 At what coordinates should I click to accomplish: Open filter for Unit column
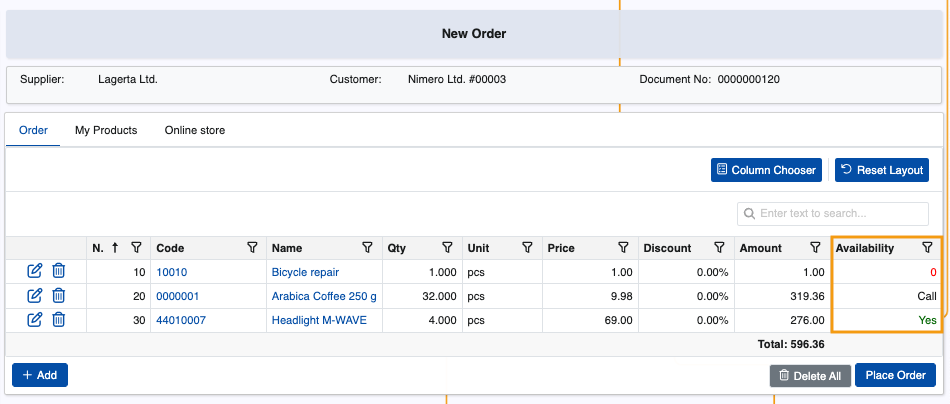click(527, 247)
